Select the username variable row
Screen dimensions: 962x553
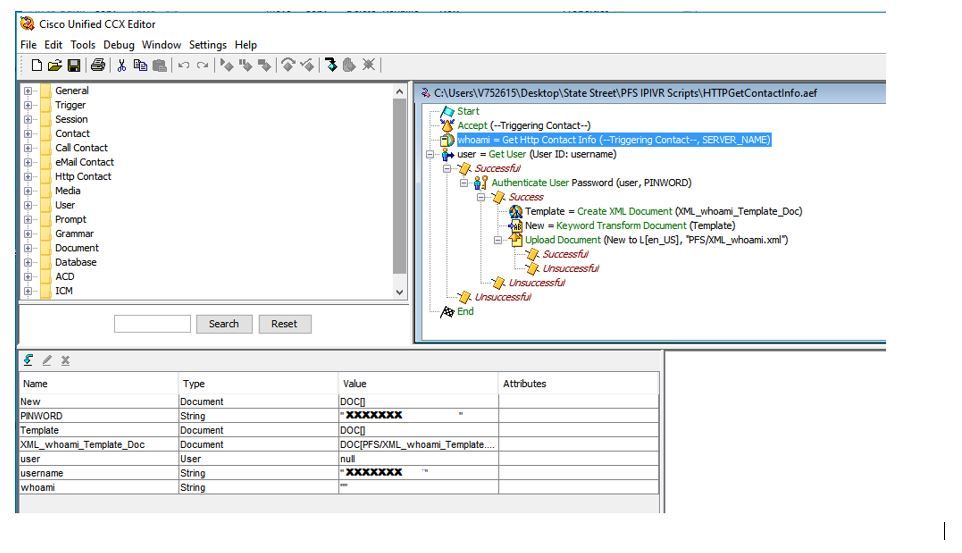point(339,473)
